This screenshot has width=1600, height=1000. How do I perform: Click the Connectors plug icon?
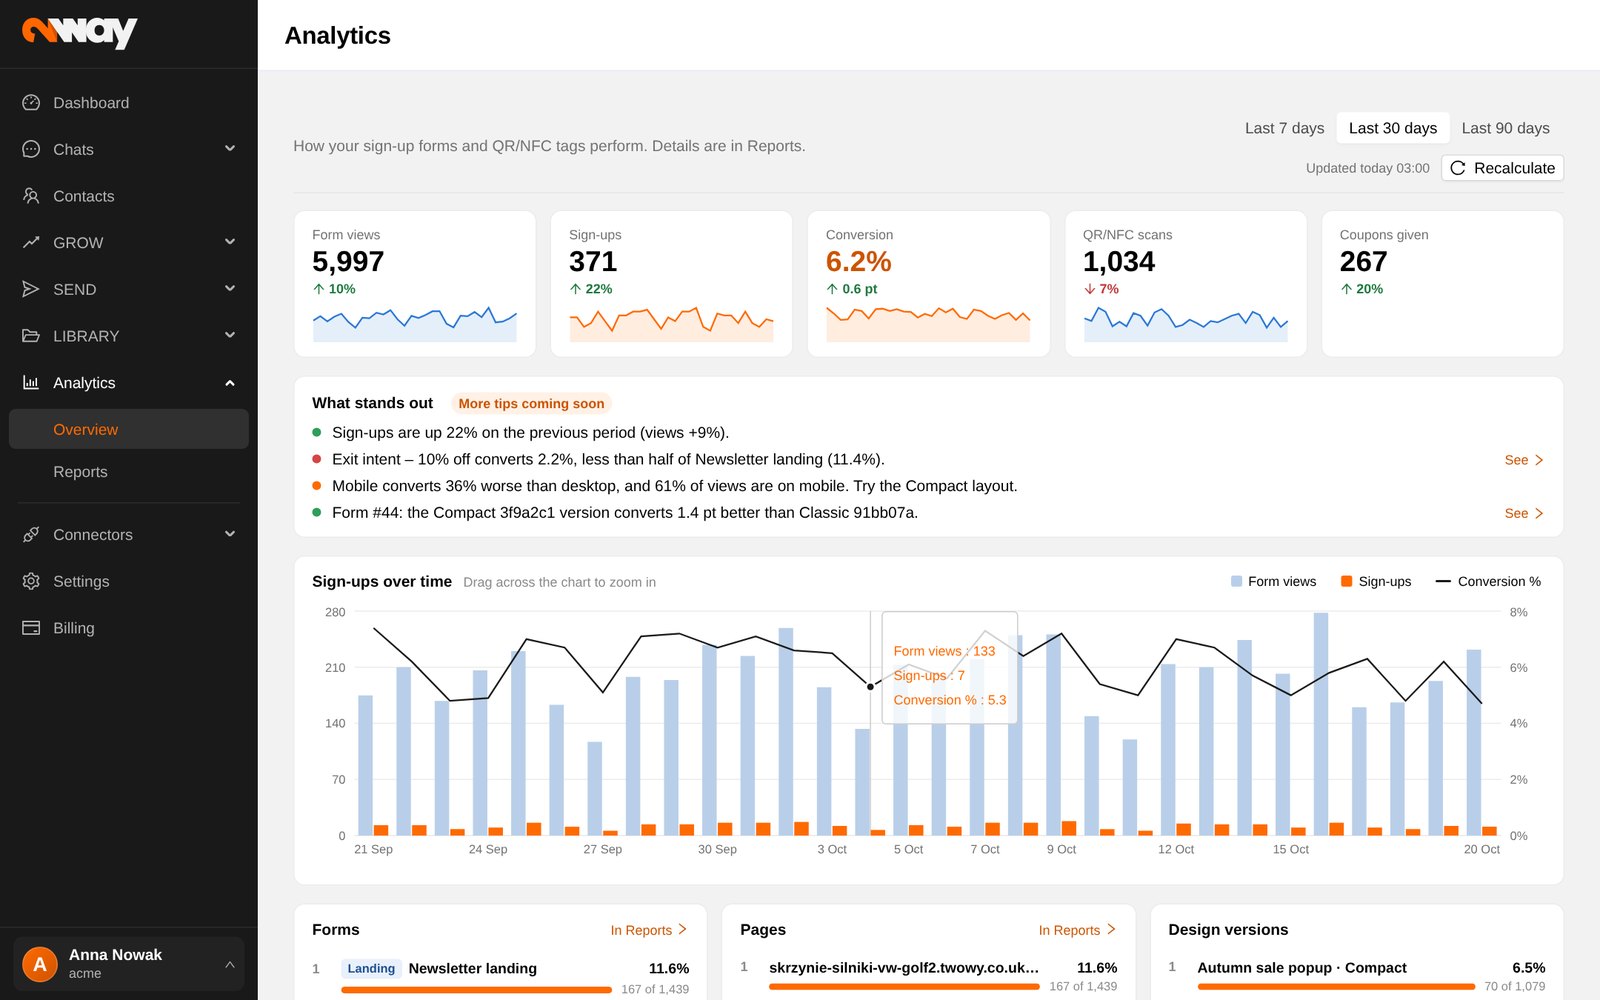pos(31,535)
